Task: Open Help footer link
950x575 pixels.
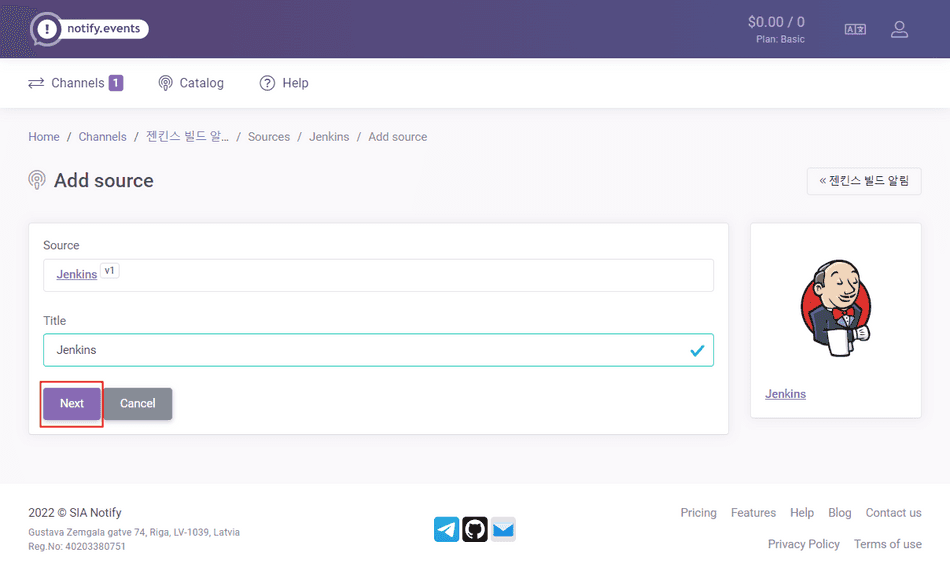Action: tap(802, 513)
